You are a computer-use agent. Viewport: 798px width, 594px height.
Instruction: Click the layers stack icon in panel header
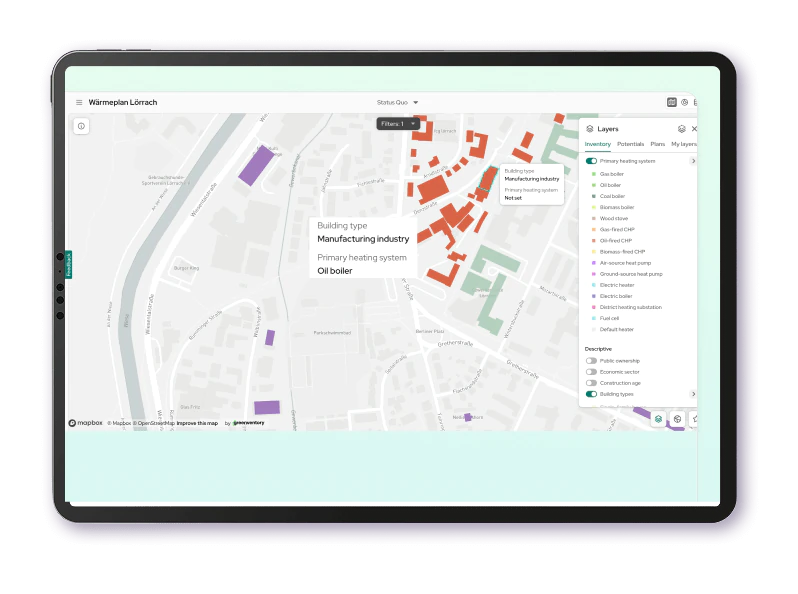point(681,129)
